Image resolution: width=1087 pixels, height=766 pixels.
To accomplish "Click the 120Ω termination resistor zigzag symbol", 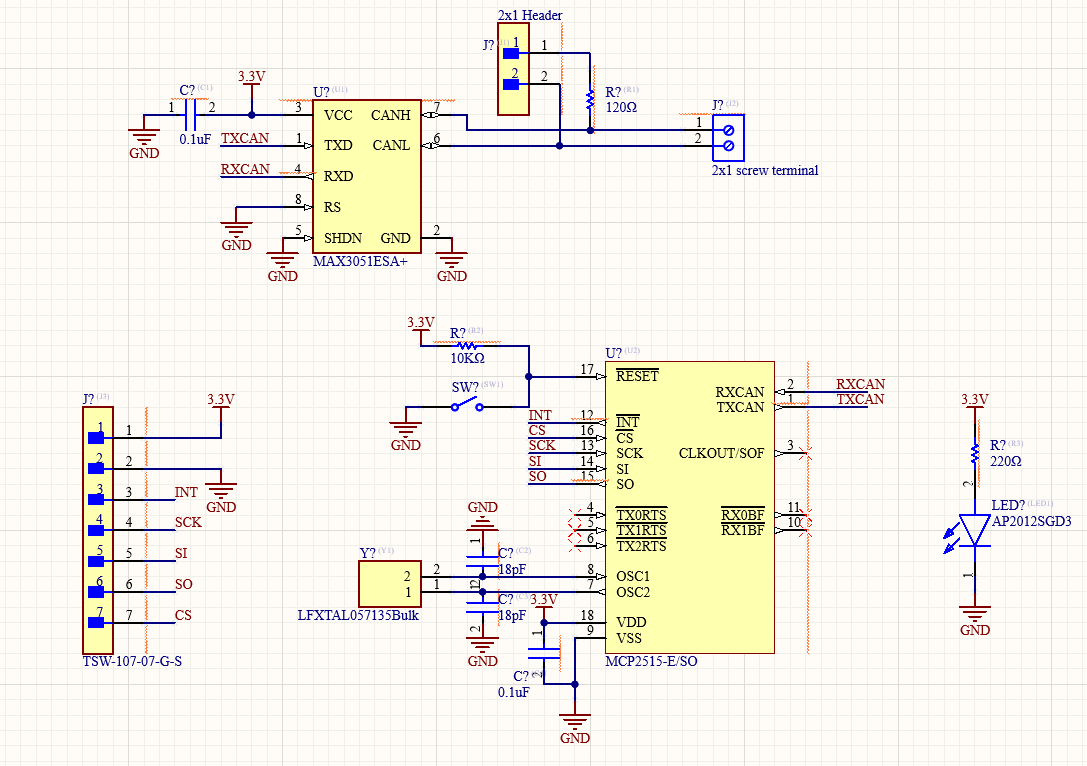I will pyautogui.click(x=590, y=99).
